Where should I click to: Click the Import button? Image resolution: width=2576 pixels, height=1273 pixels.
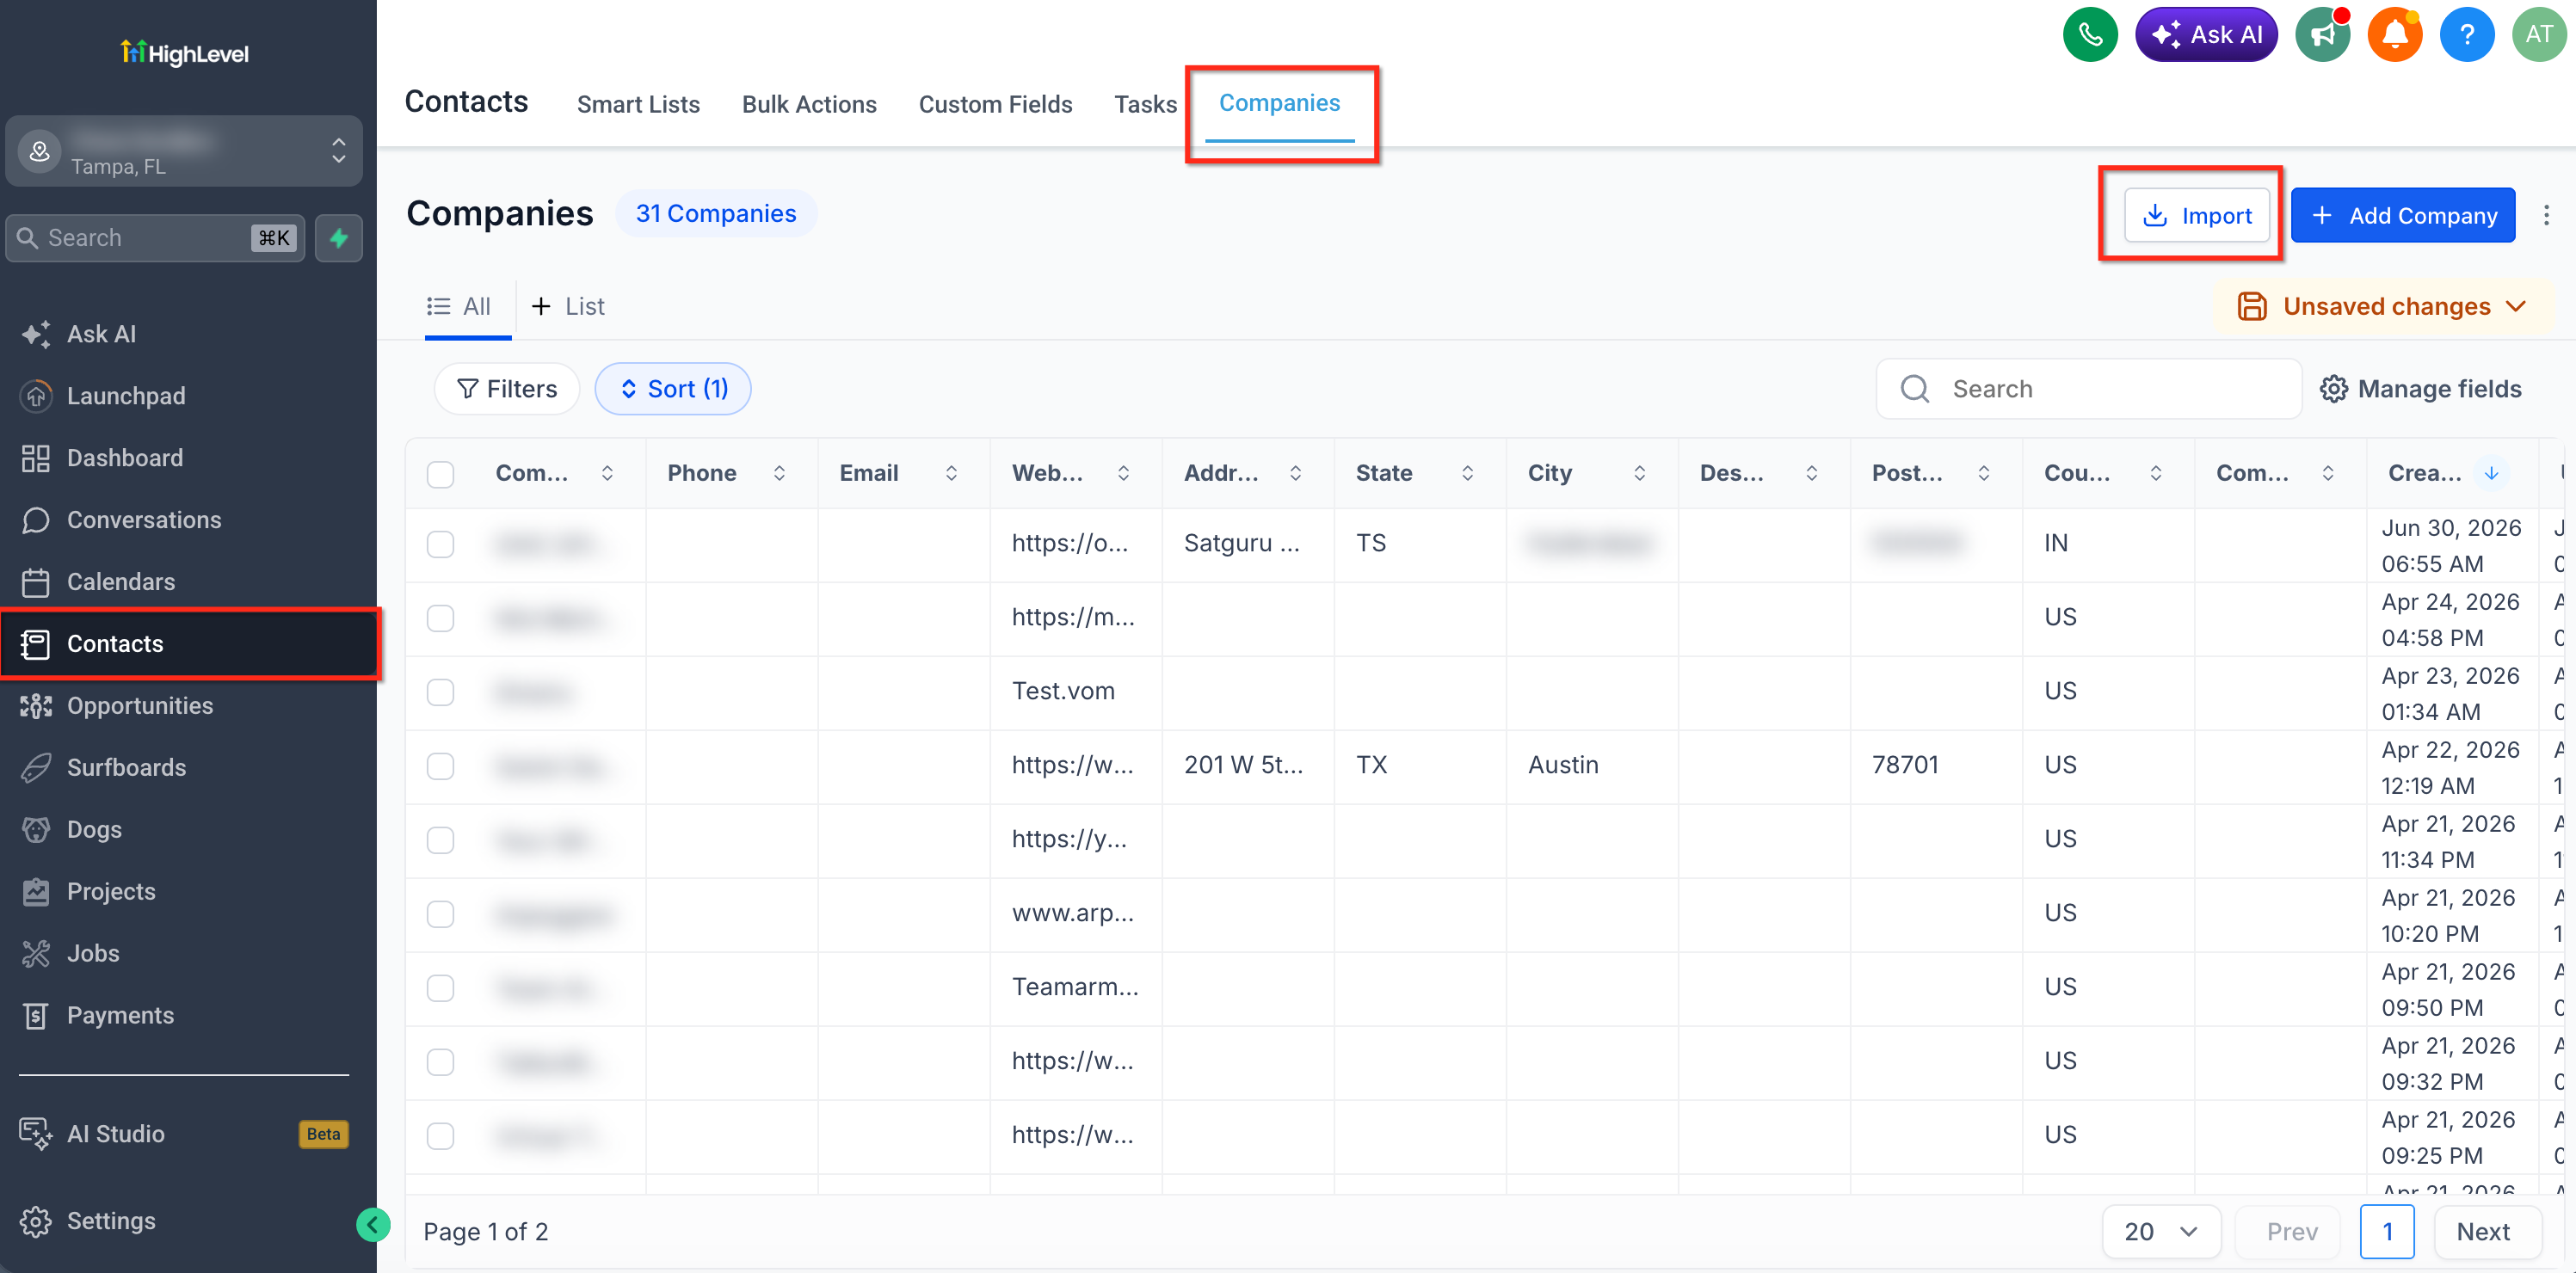tap(2196, 215)
